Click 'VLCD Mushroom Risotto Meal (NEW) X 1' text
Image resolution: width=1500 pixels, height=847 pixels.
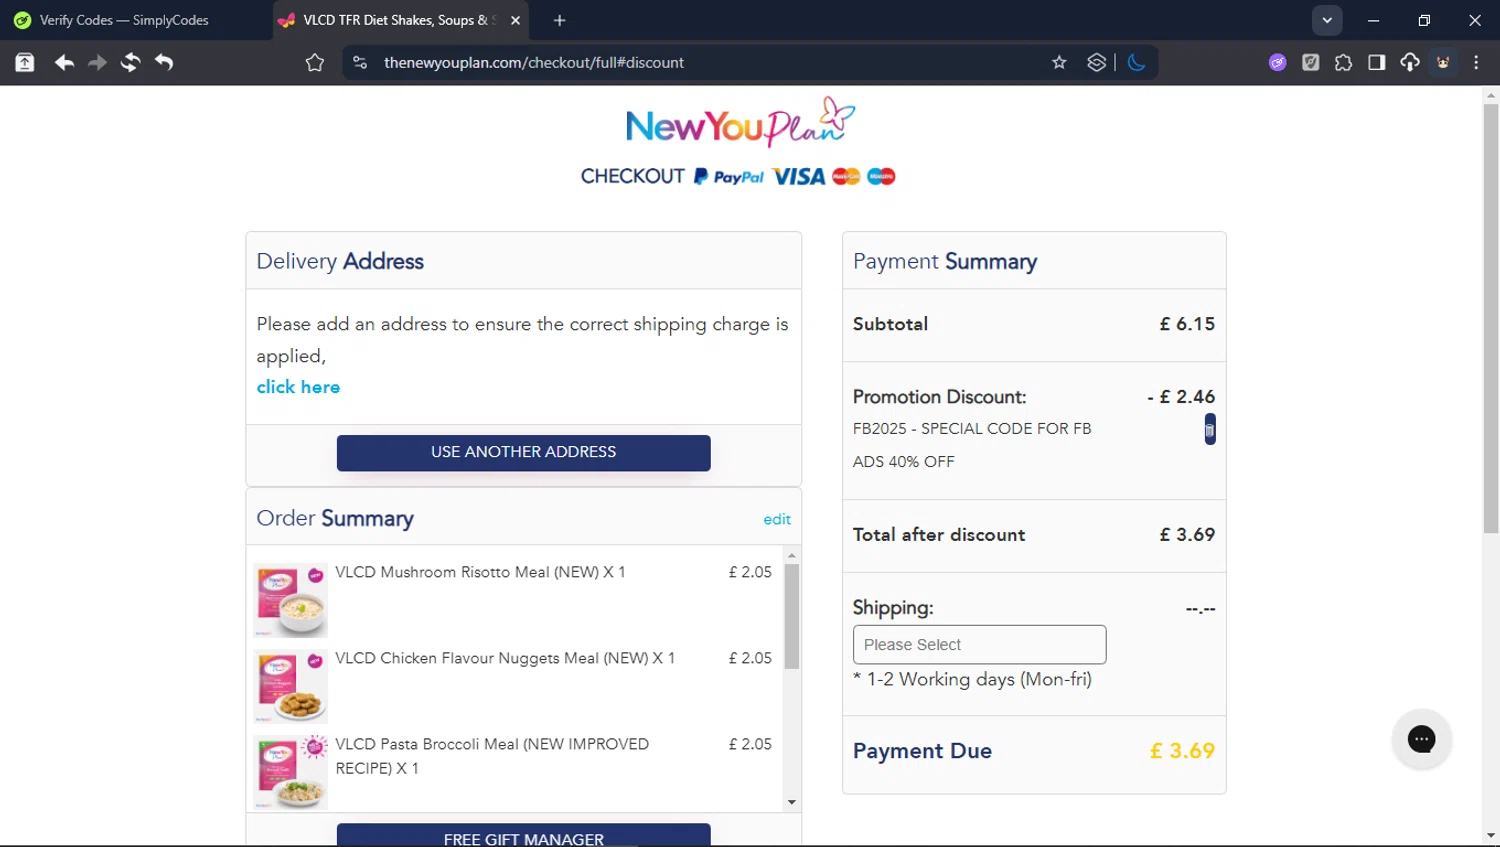coord(480,572)
